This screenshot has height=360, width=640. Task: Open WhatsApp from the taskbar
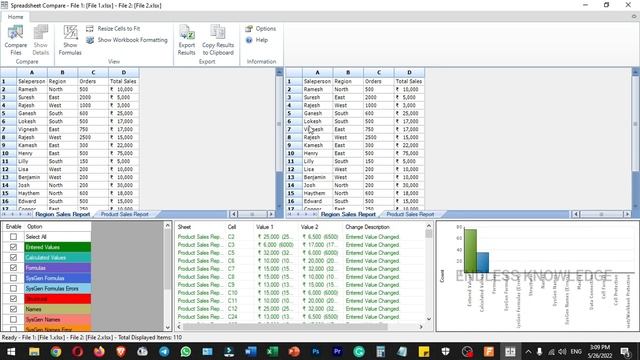click(186, 351)
